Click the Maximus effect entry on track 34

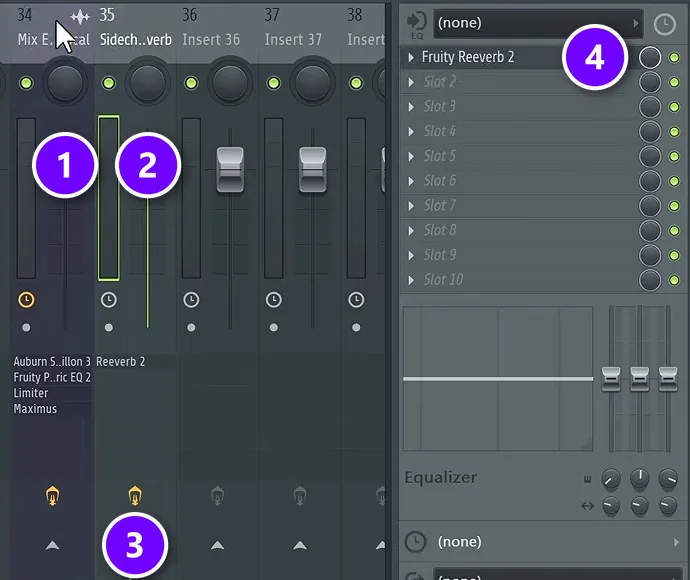pos(35,409)
